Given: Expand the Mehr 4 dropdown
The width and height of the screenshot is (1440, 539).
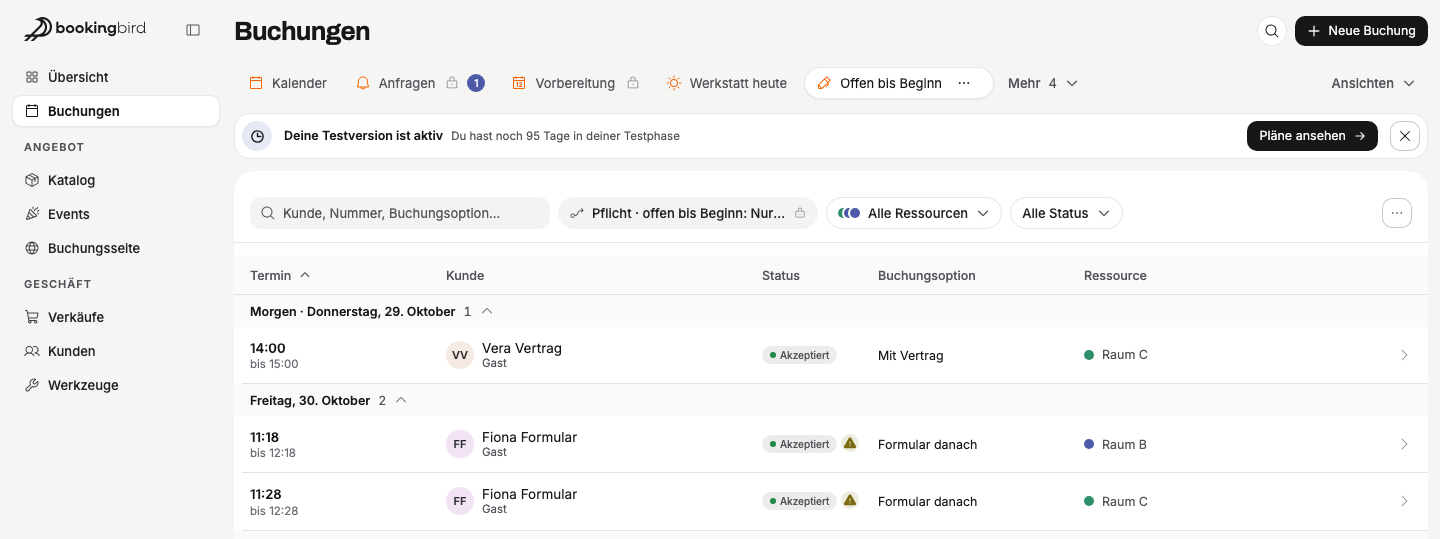Looking at the screenshot, I should (1043, 83).
